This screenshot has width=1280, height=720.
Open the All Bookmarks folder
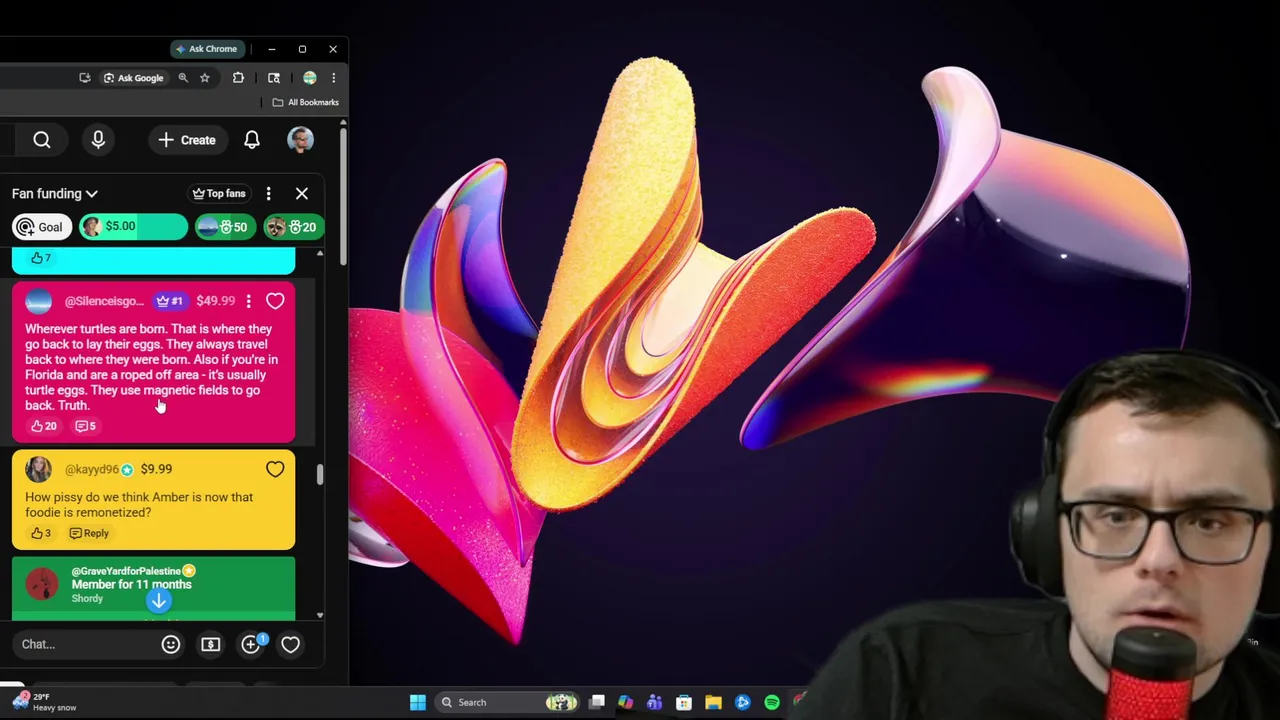pos(305,102)
